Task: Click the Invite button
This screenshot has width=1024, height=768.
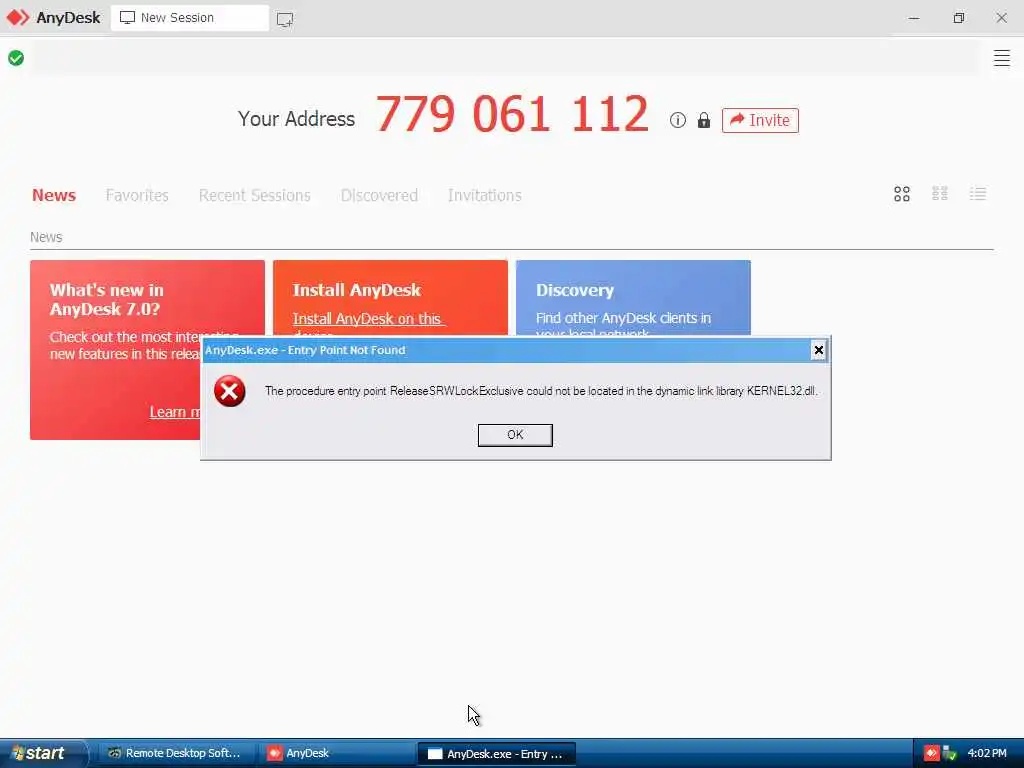Action: [x=760, y=120]
